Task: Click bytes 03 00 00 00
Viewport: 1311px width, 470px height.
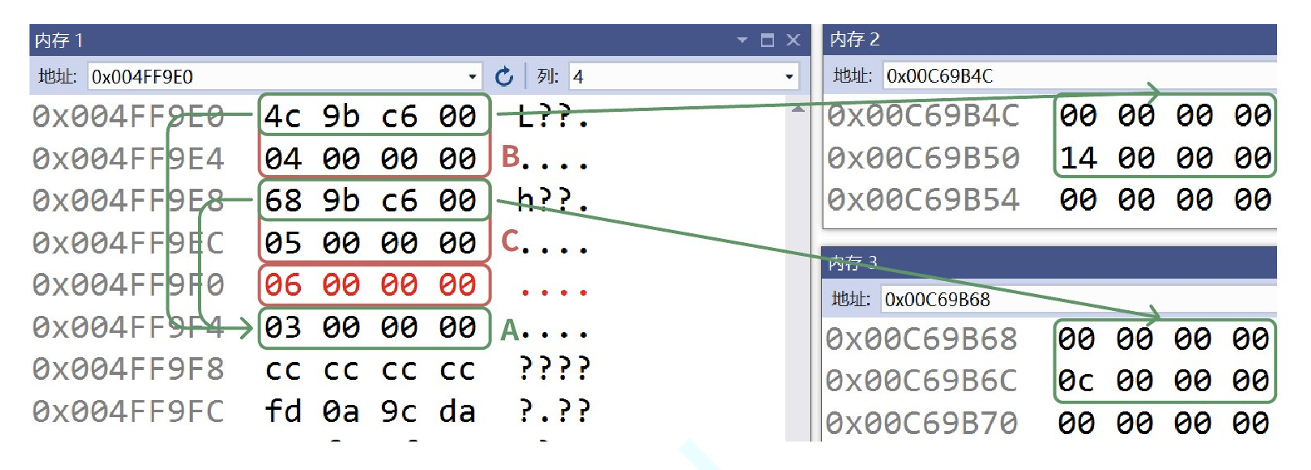Action: pos(371,327)
